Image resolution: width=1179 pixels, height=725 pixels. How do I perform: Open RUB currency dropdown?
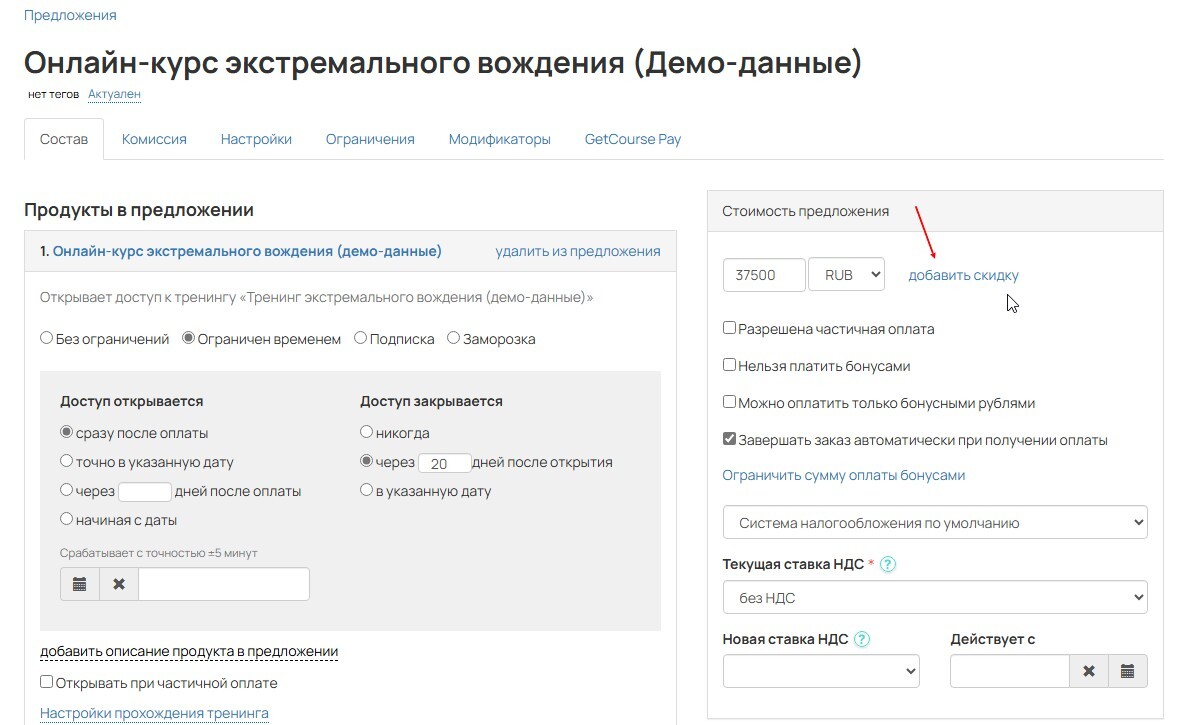pyautogui.click(x=847, y=275)
